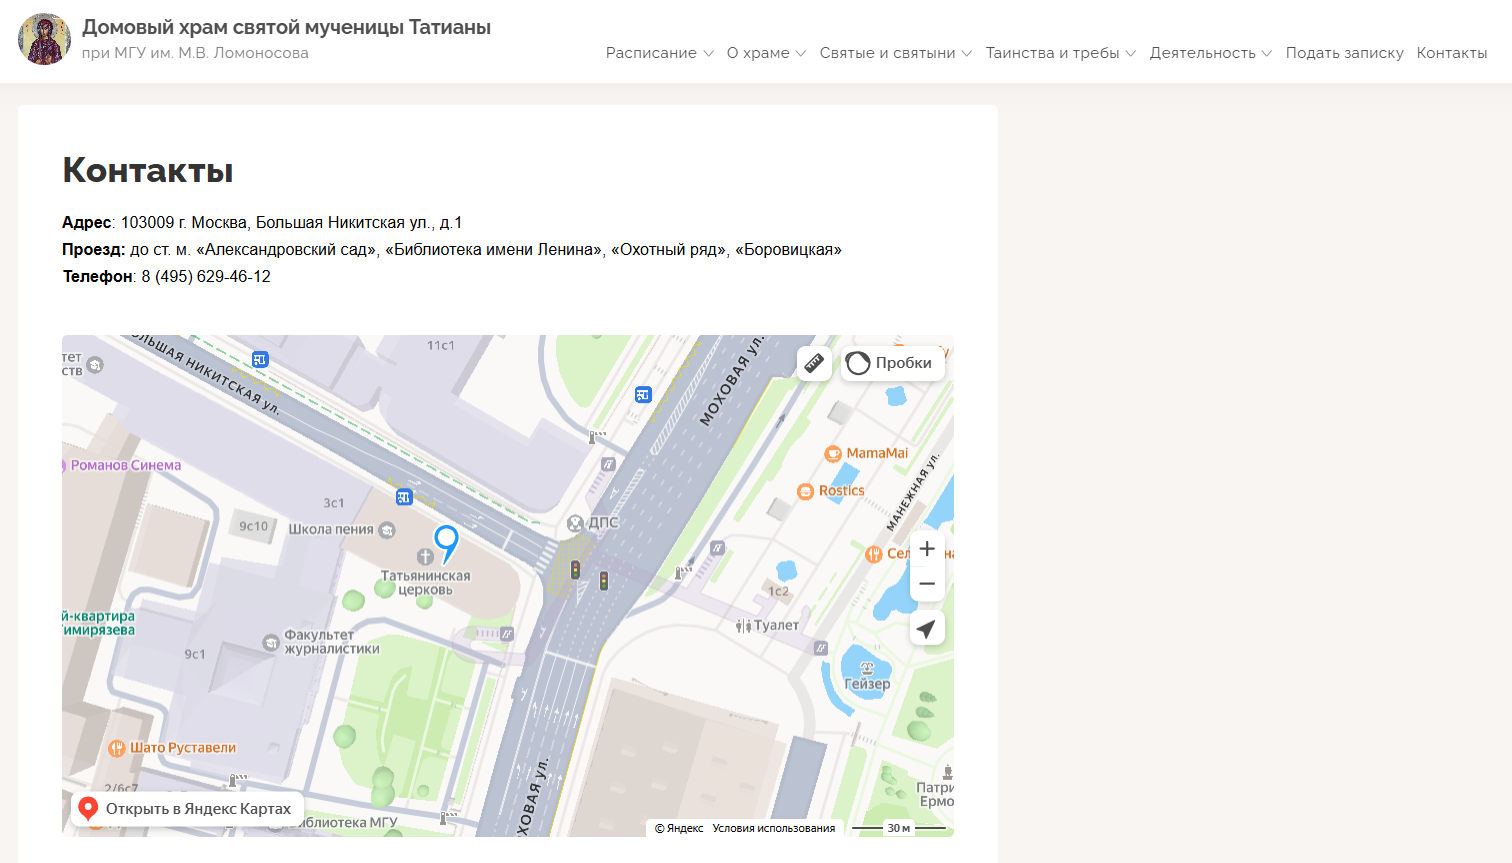Click the subtitle при МГУ им. М.В. Ломоносова
The height and width of the screenshot is (863, 1512).
tap(195, 53)
